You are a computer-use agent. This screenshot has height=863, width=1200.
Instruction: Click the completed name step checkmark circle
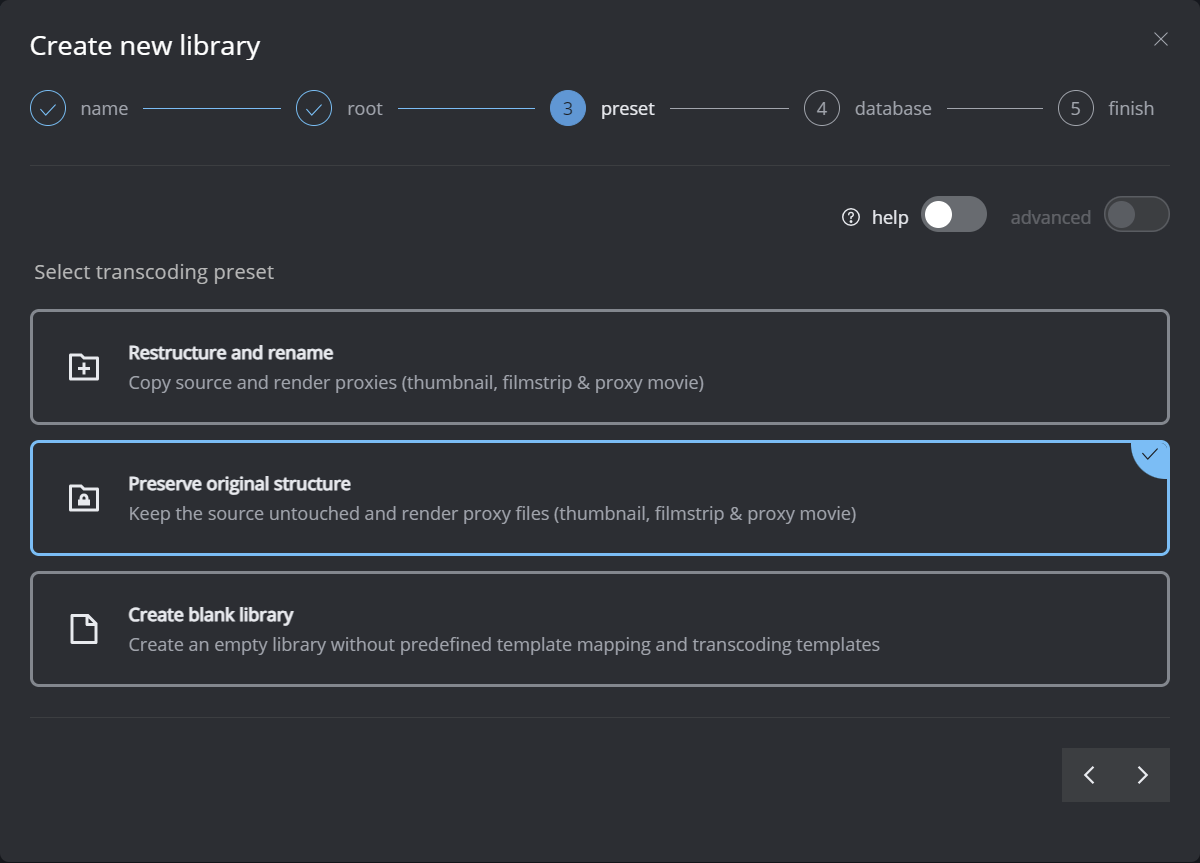pos(48,108)
